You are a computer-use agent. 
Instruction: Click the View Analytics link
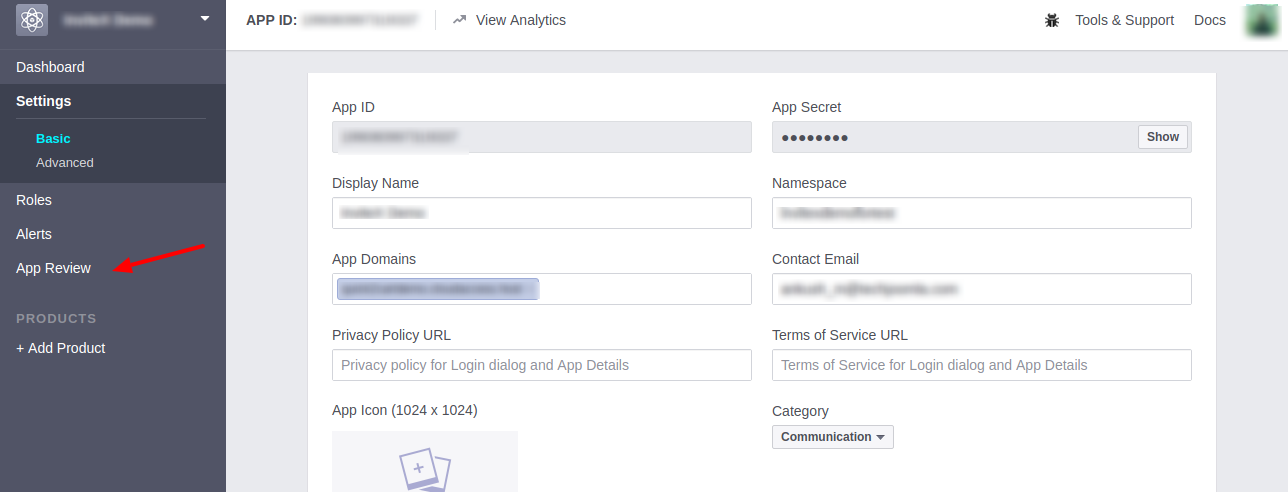coord(520,20)
